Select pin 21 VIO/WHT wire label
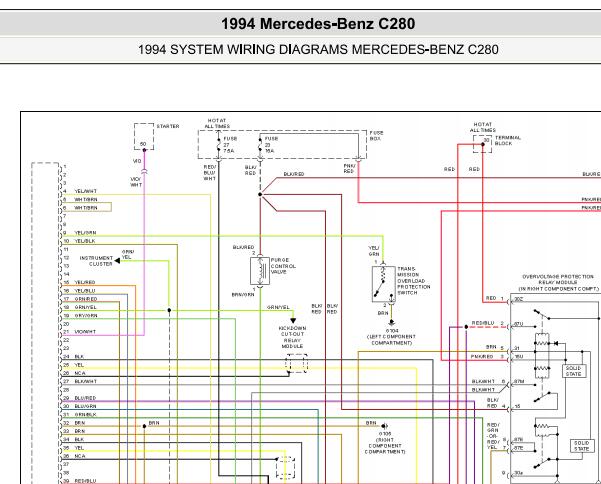This screenshot has width=601, height=484. point(85,332)
